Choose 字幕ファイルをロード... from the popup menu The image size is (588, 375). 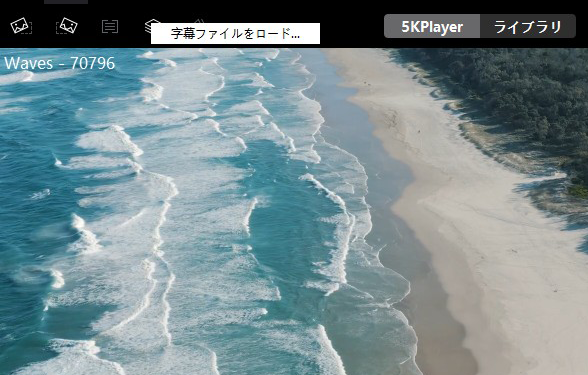235,33
